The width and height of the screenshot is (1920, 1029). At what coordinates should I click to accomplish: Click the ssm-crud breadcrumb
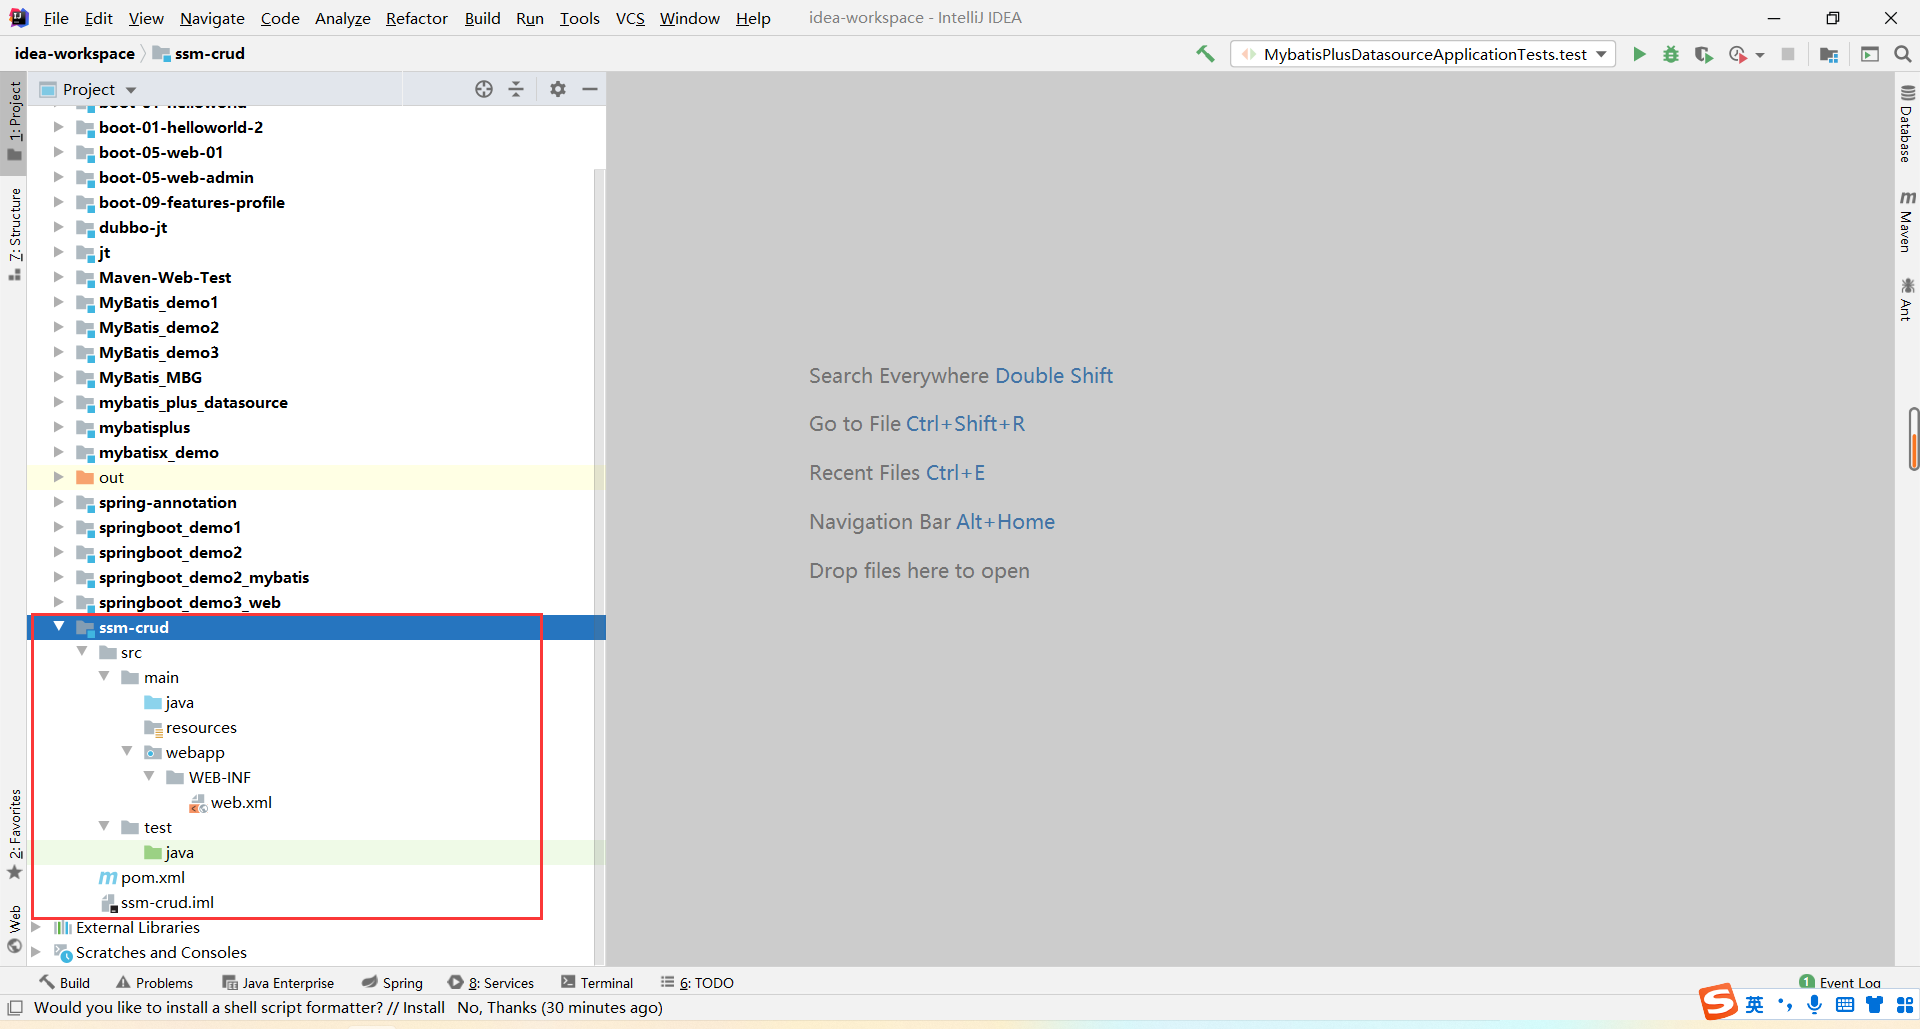pos(199,54)
